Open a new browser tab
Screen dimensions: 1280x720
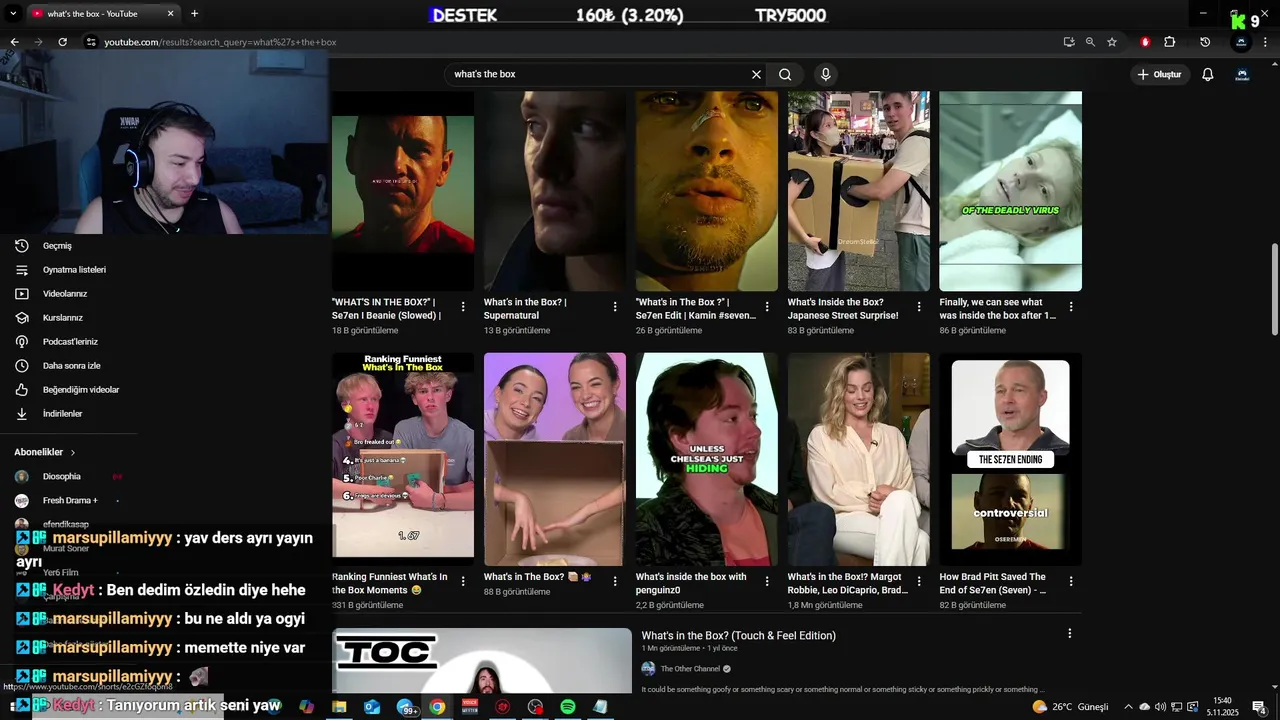click(194, 14)
